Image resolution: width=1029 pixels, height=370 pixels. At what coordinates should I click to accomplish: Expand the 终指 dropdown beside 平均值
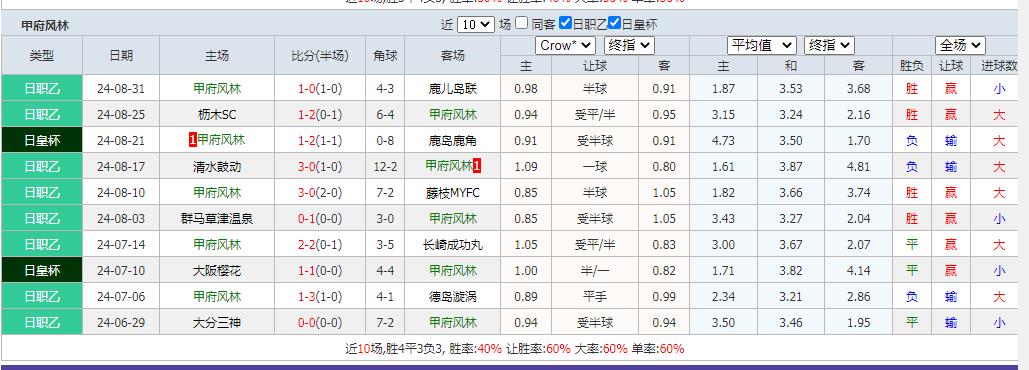coord(829,45)
